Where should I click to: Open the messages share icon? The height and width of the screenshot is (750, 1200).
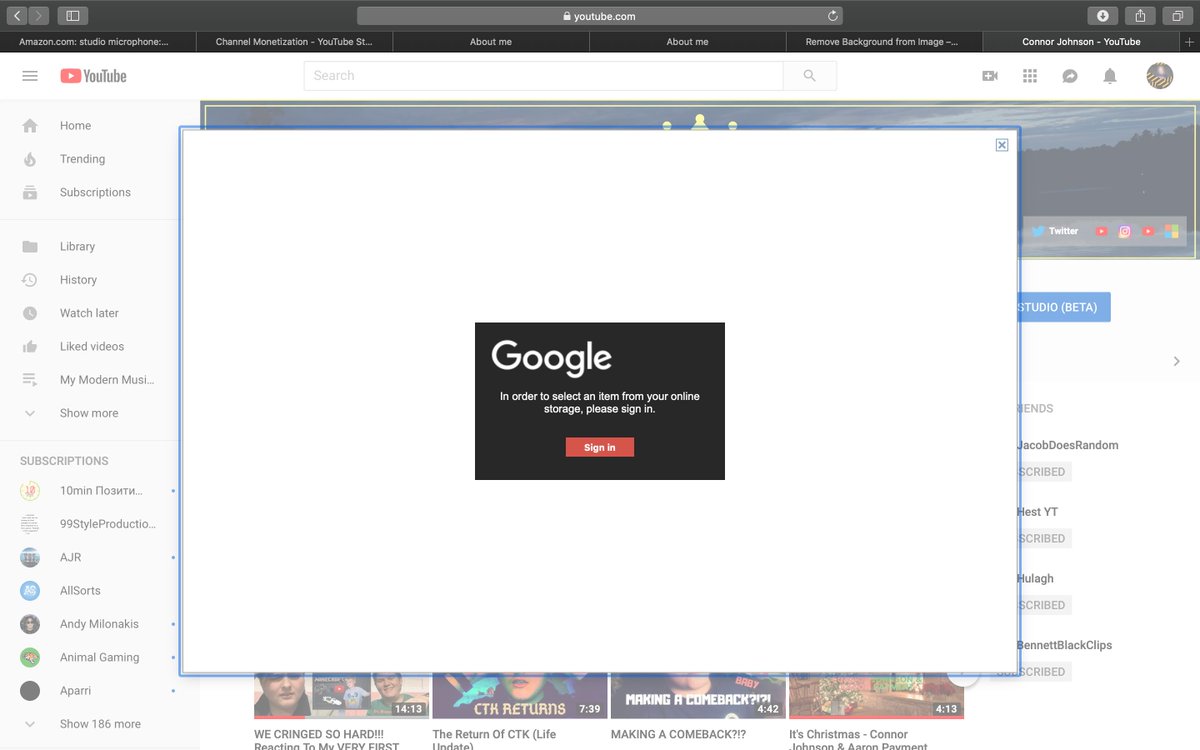pyautogui.click(x=1070, y=76)
